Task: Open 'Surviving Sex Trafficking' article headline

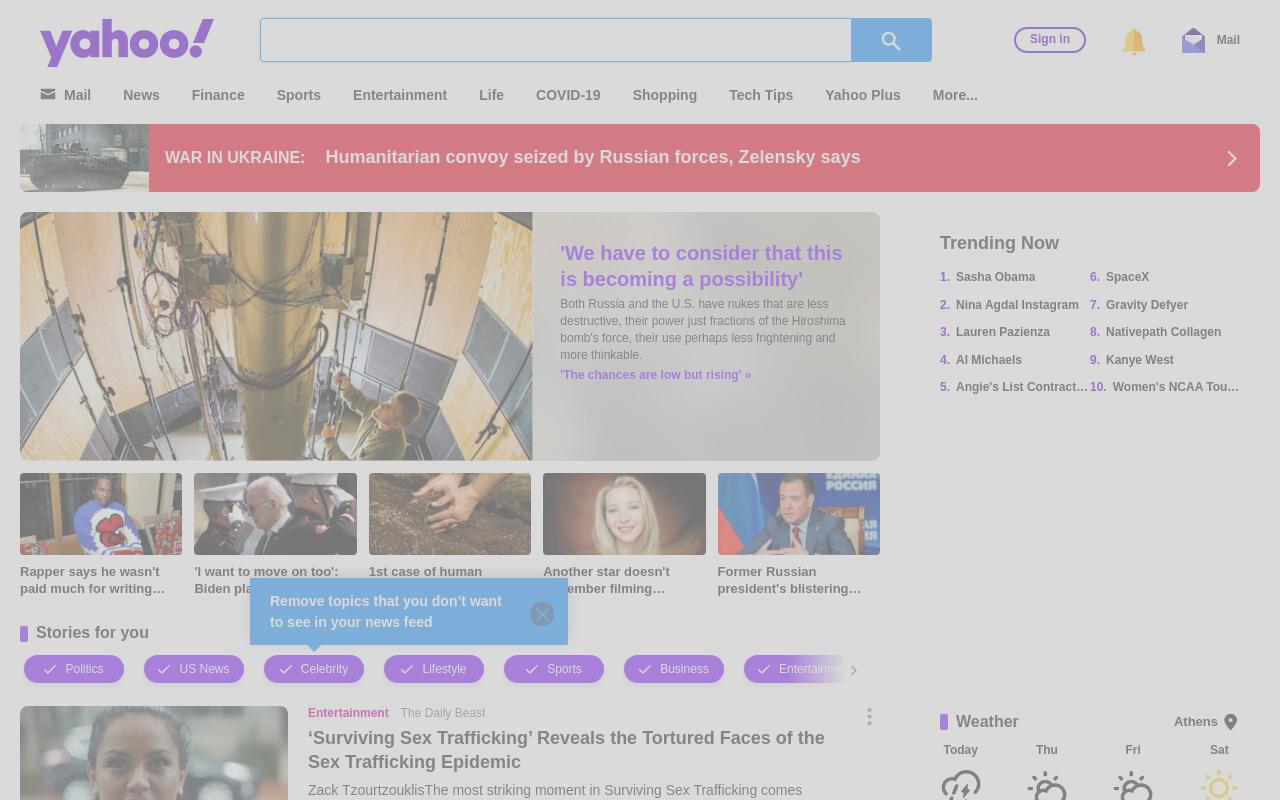Action: tap(566, 750)
